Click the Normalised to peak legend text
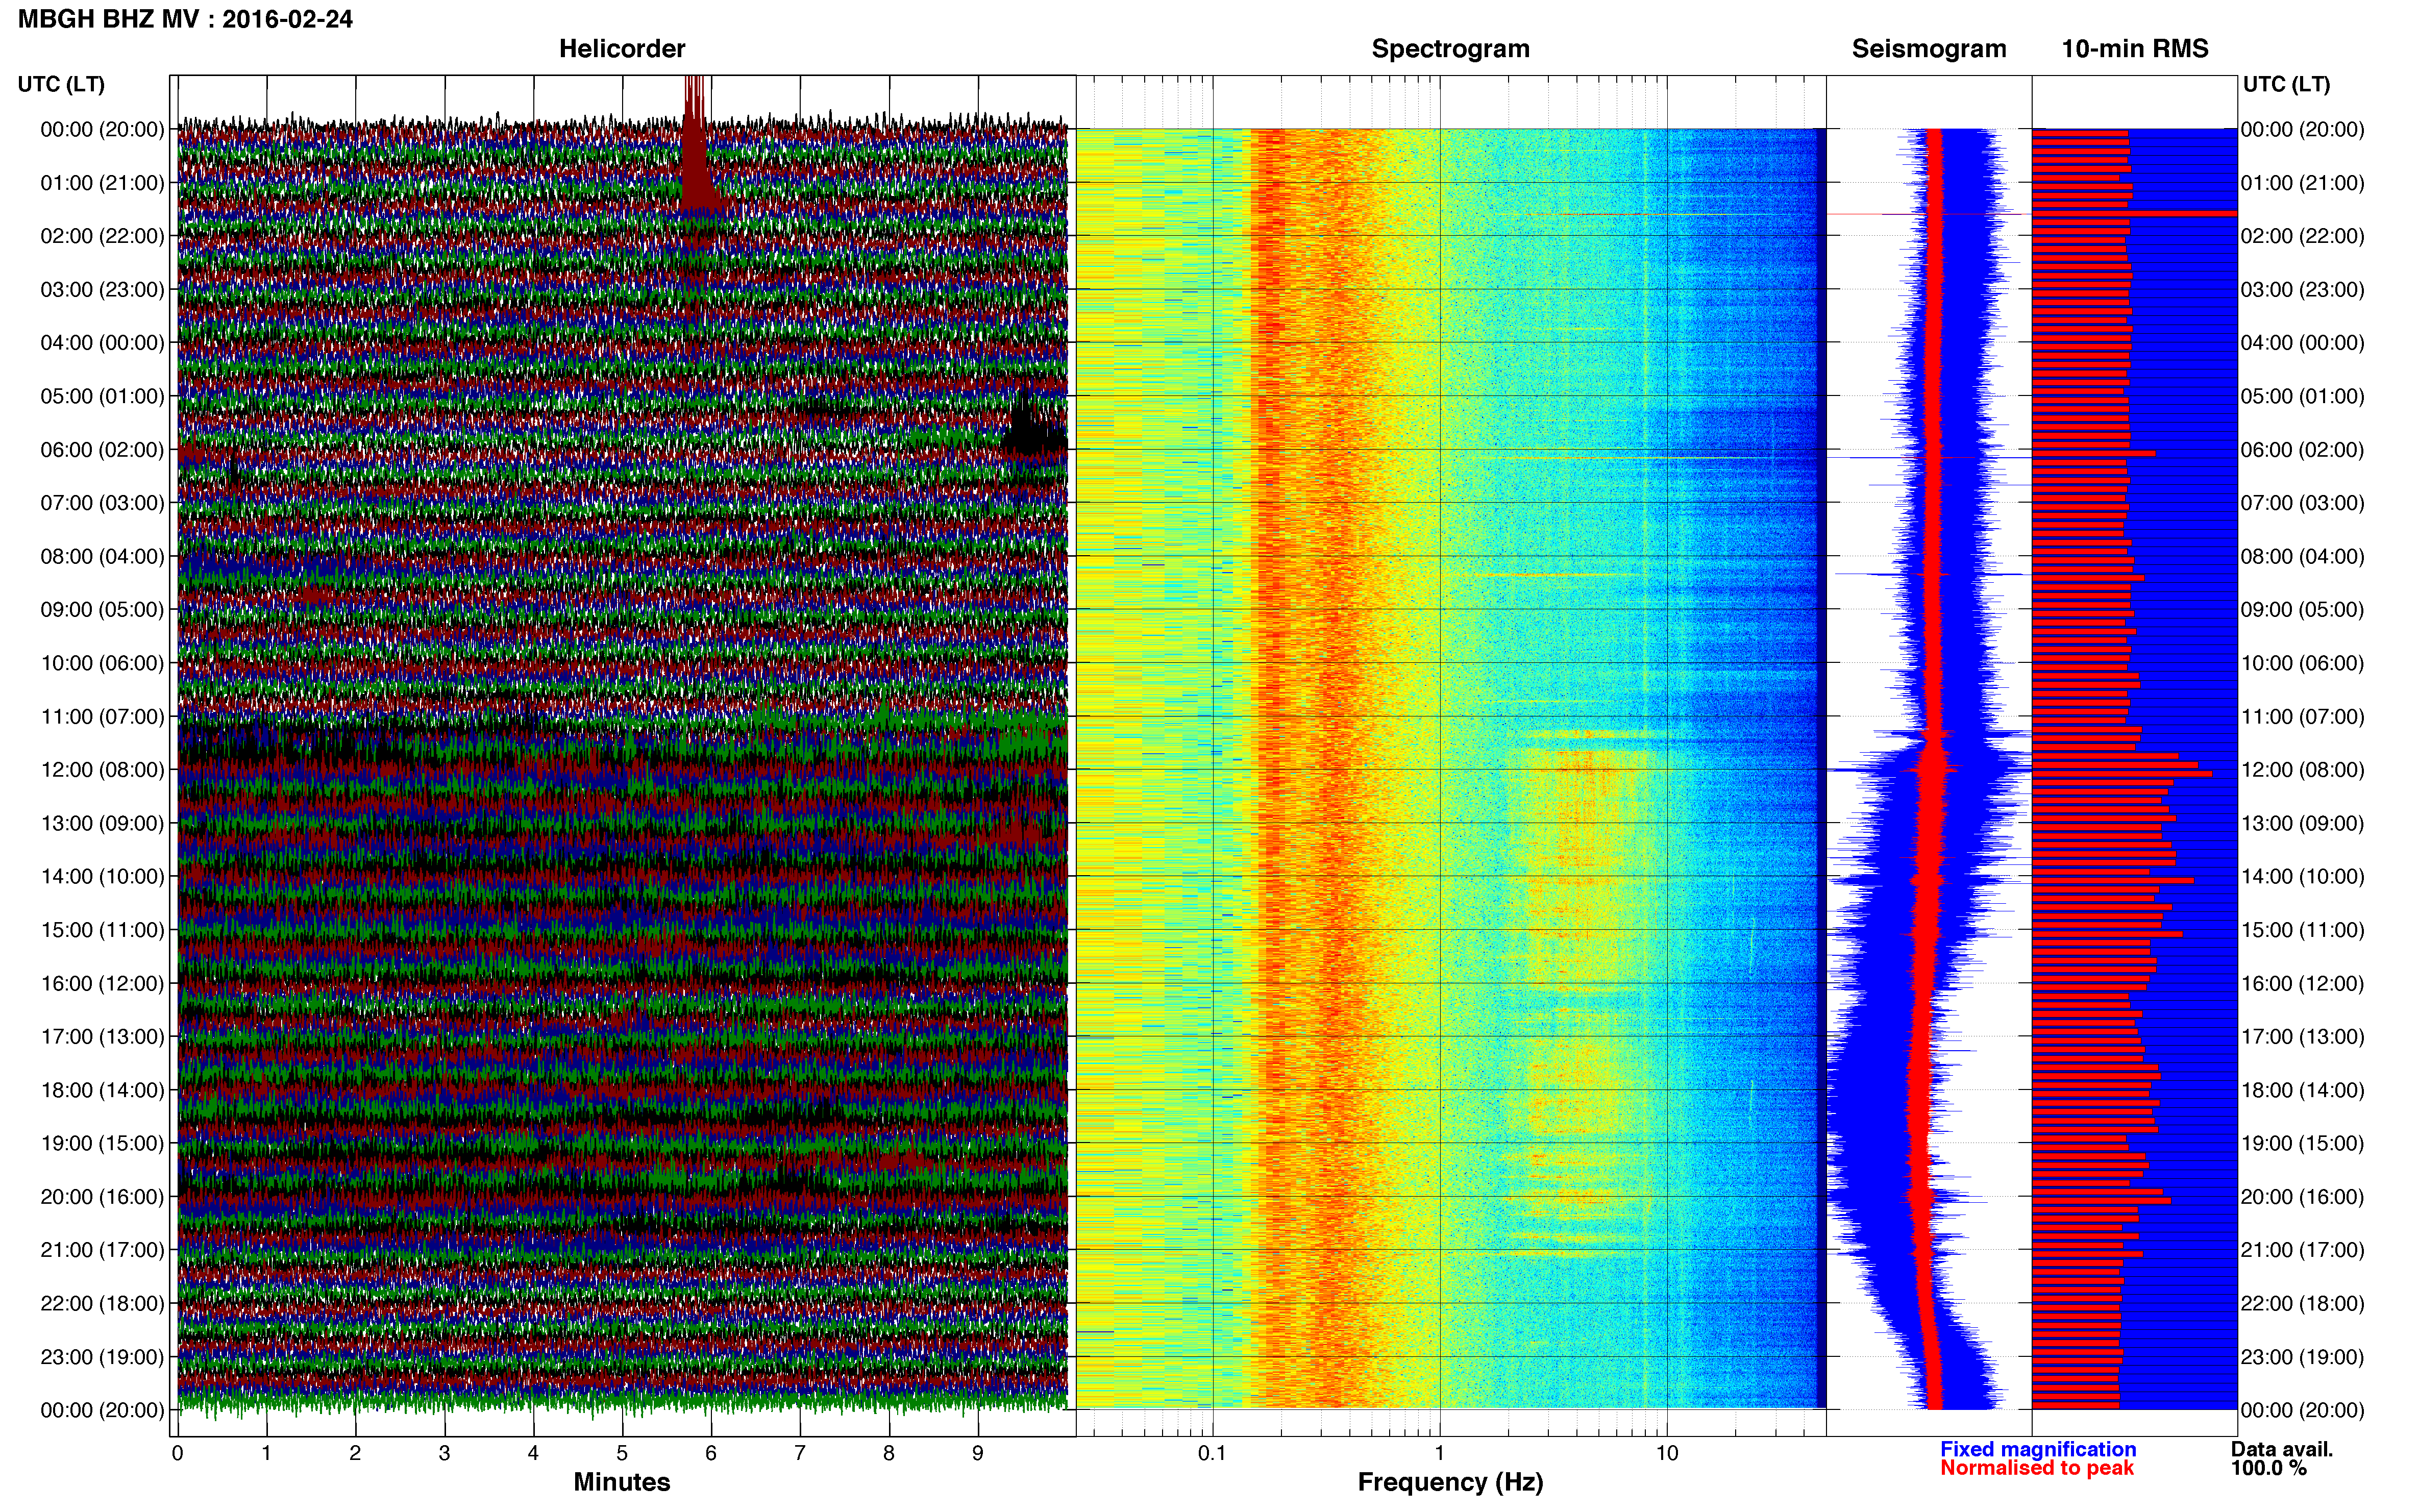 click(2037, 1468)
